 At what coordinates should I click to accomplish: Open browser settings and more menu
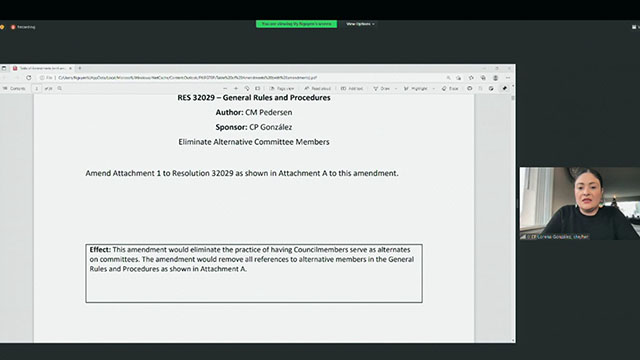[x=508, y=78]
